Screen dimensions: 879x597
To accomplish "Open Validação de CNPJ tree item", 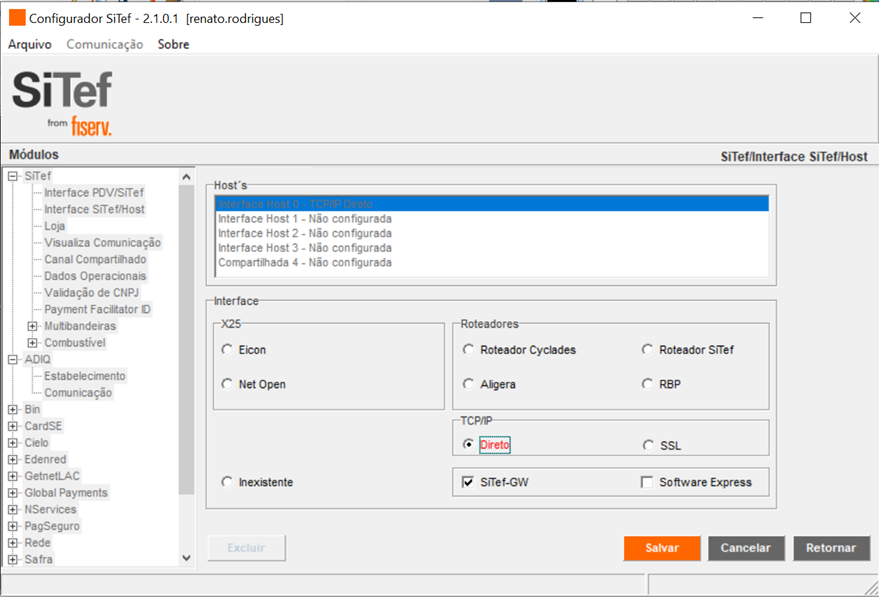I will click(91, 293).
